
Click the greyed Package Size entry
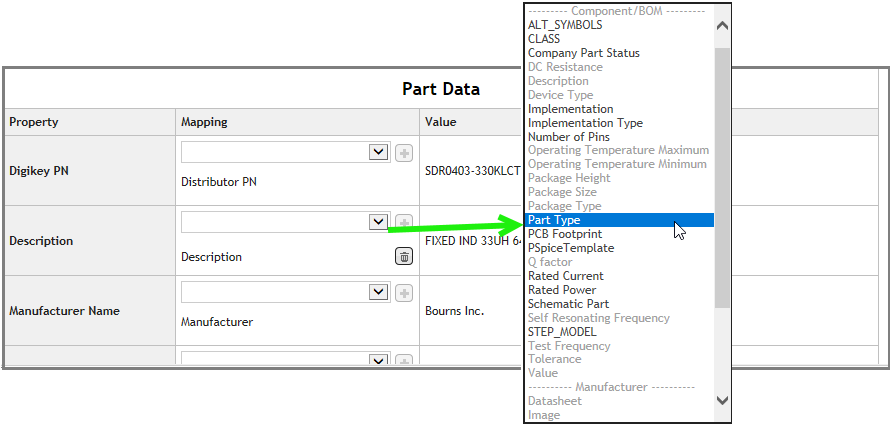[x=562, y=192]
